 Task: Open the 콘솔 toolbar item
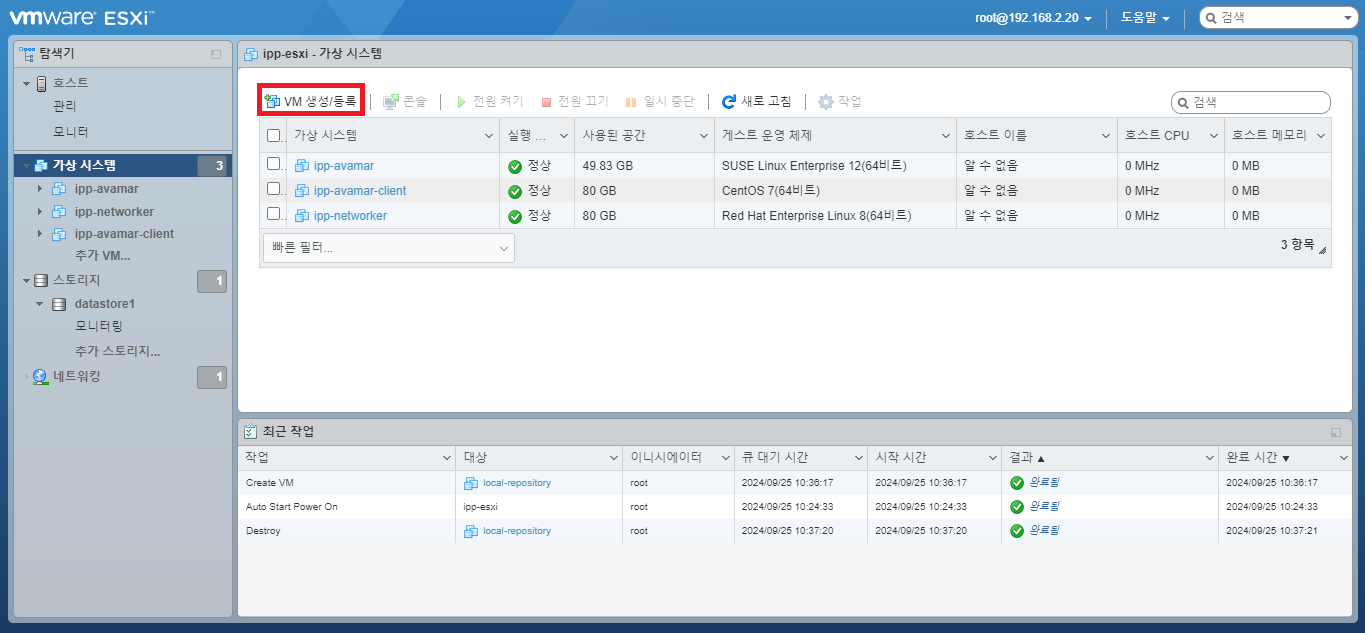coord(405,101)
